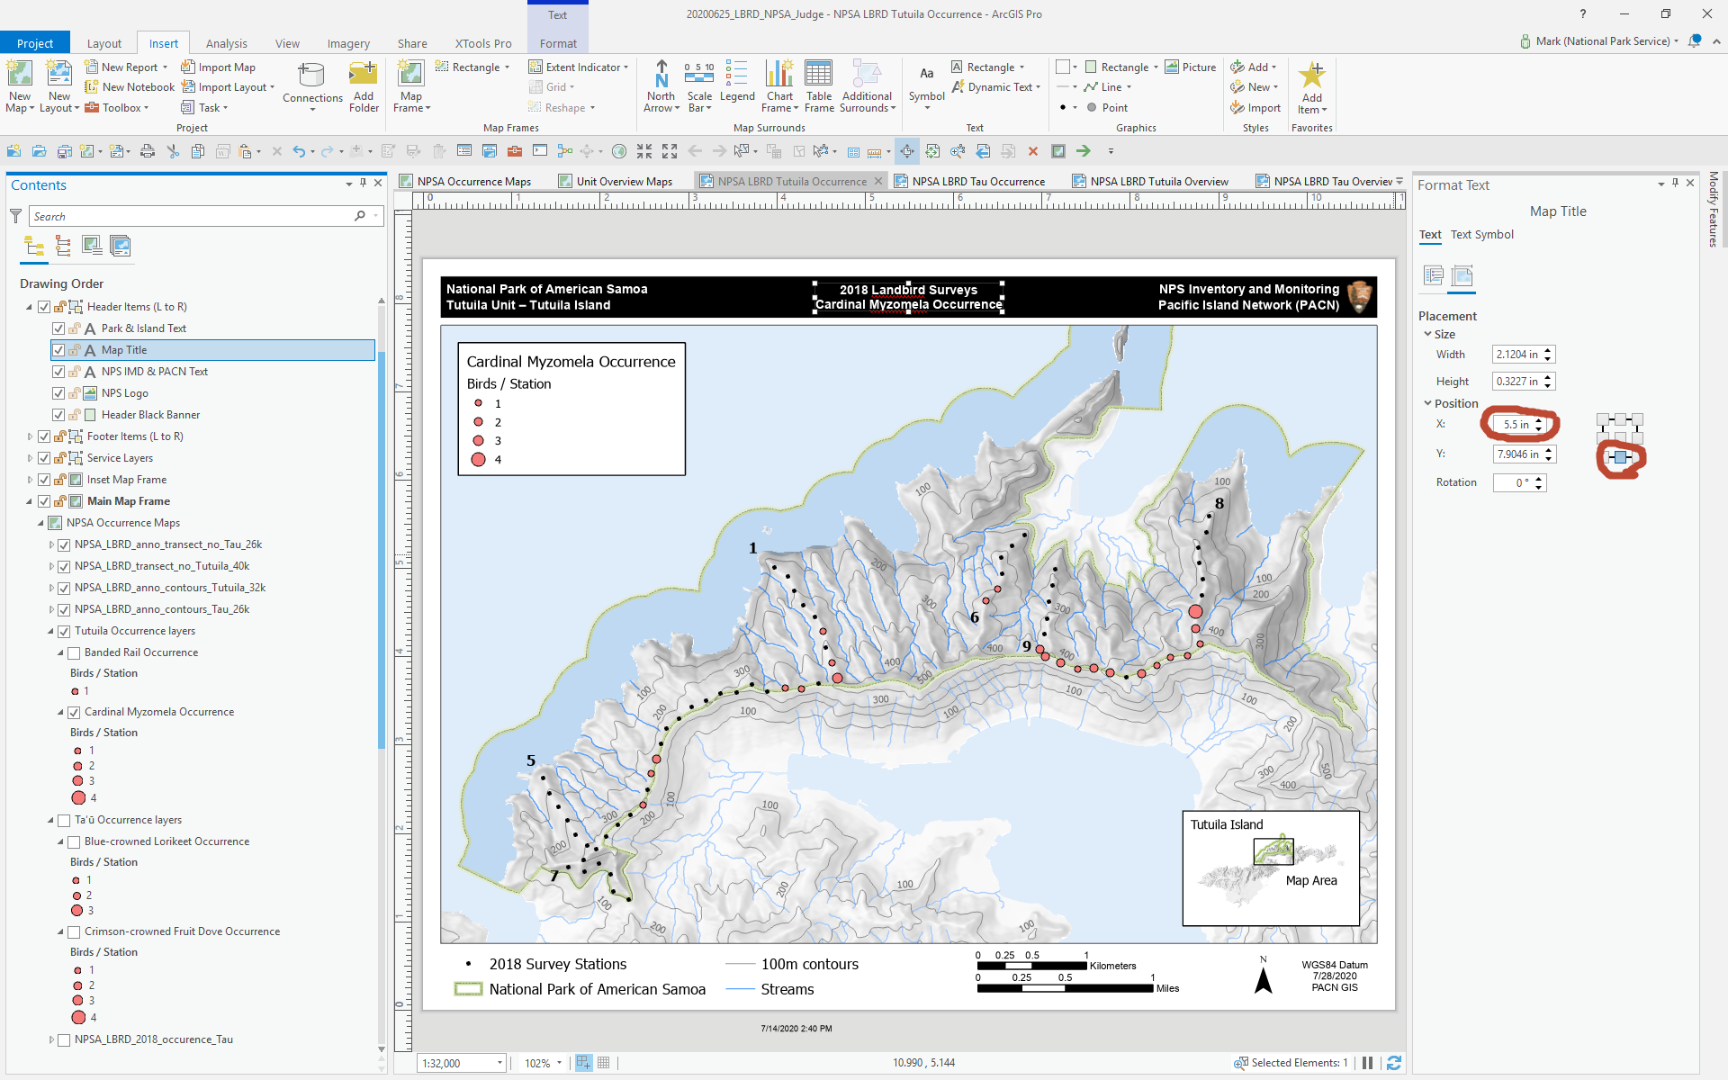The image size is (1728, 1080).
Task: Insert a Picture graphic
Action: pyautogui.click(x=1190, y=67)
